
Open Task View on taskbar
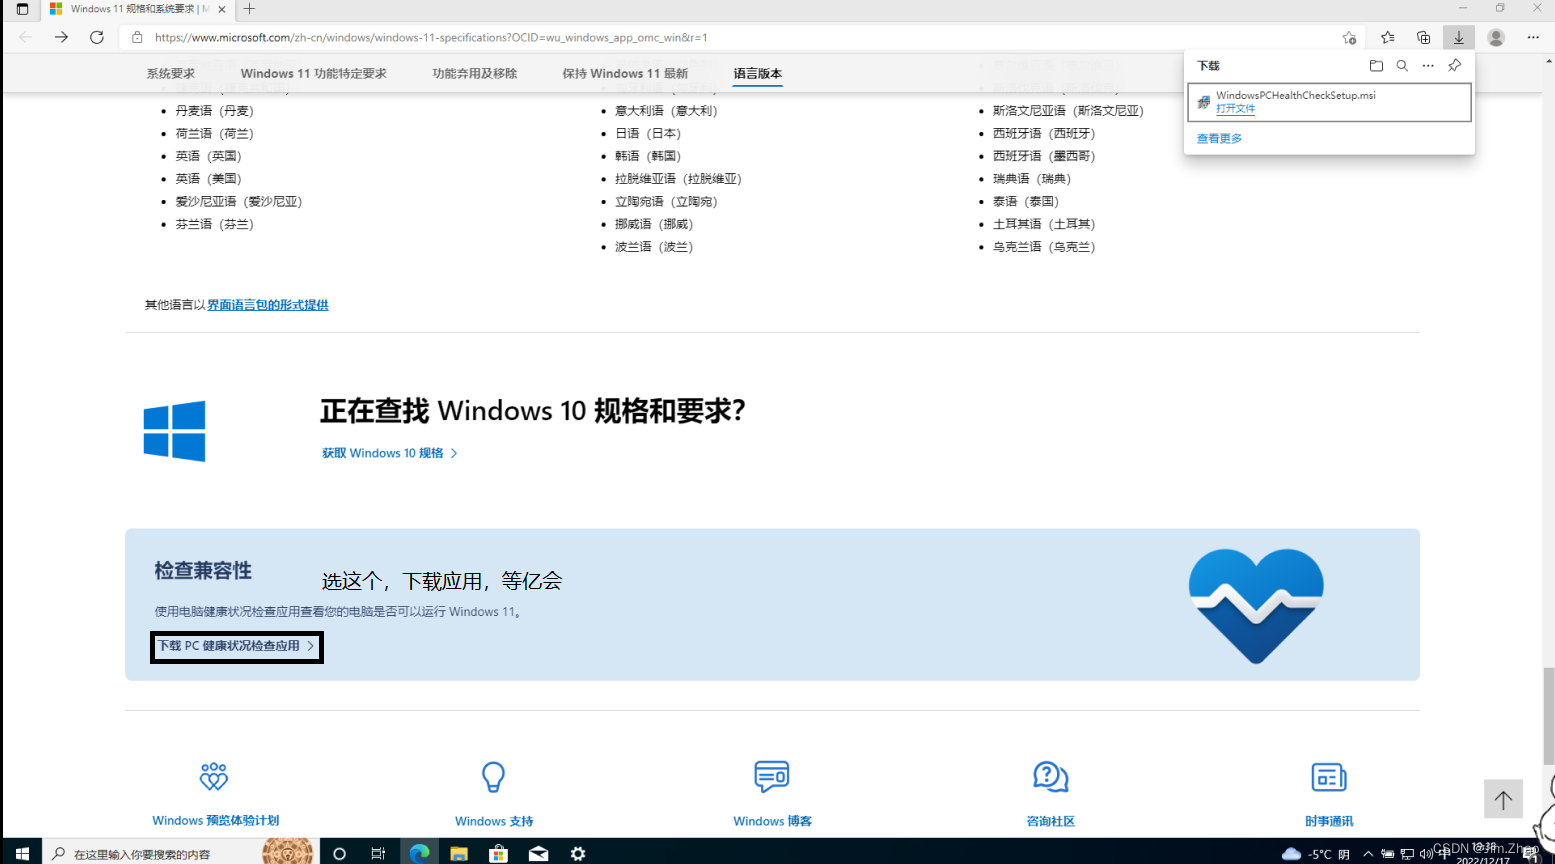click(378, 853)
